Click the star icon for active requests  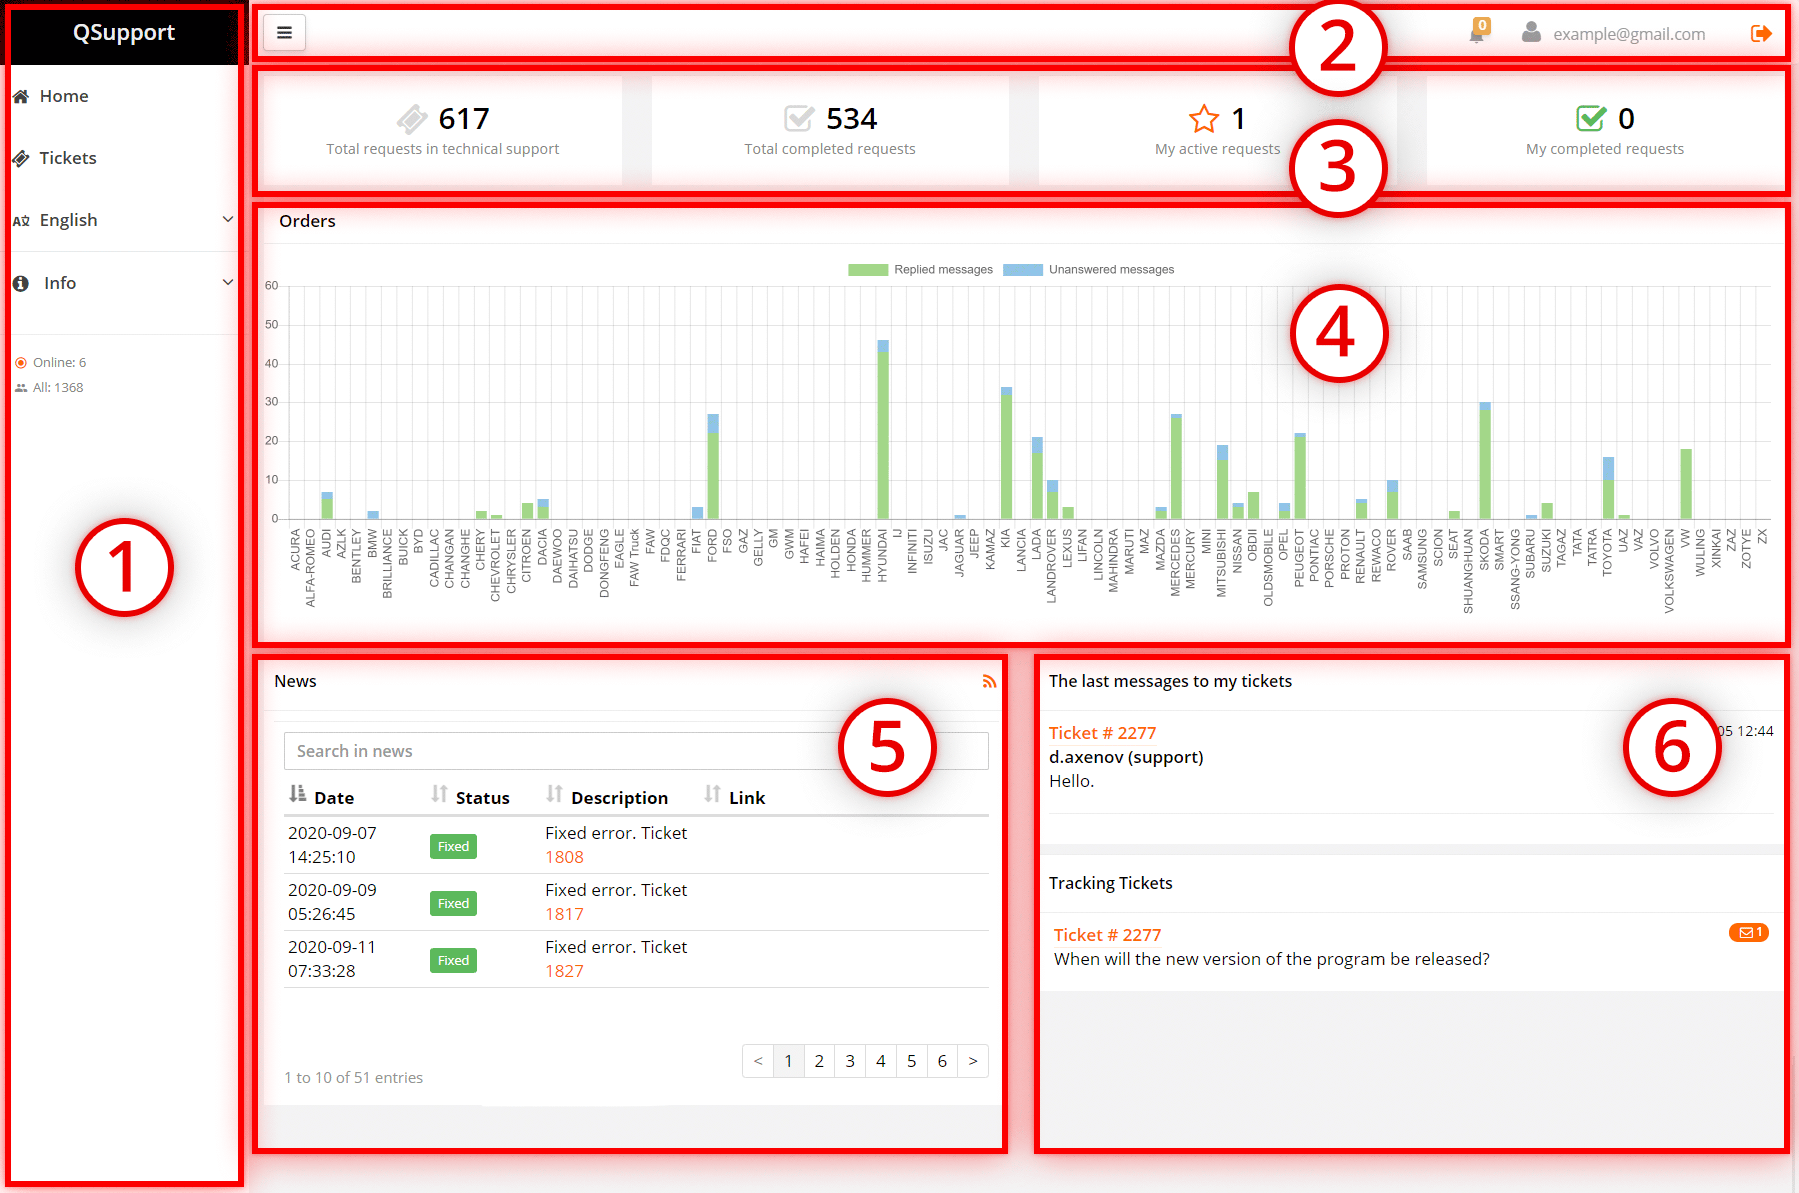pos(1204,119)
